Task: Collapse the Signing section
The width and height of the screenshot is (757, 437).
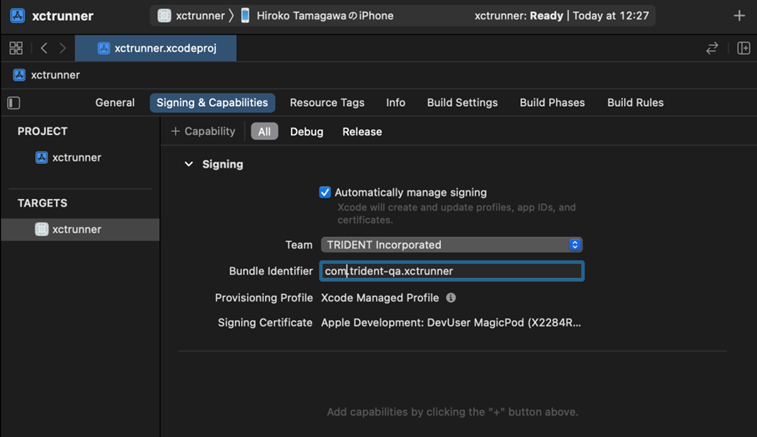Action: (x=189, y=164)
